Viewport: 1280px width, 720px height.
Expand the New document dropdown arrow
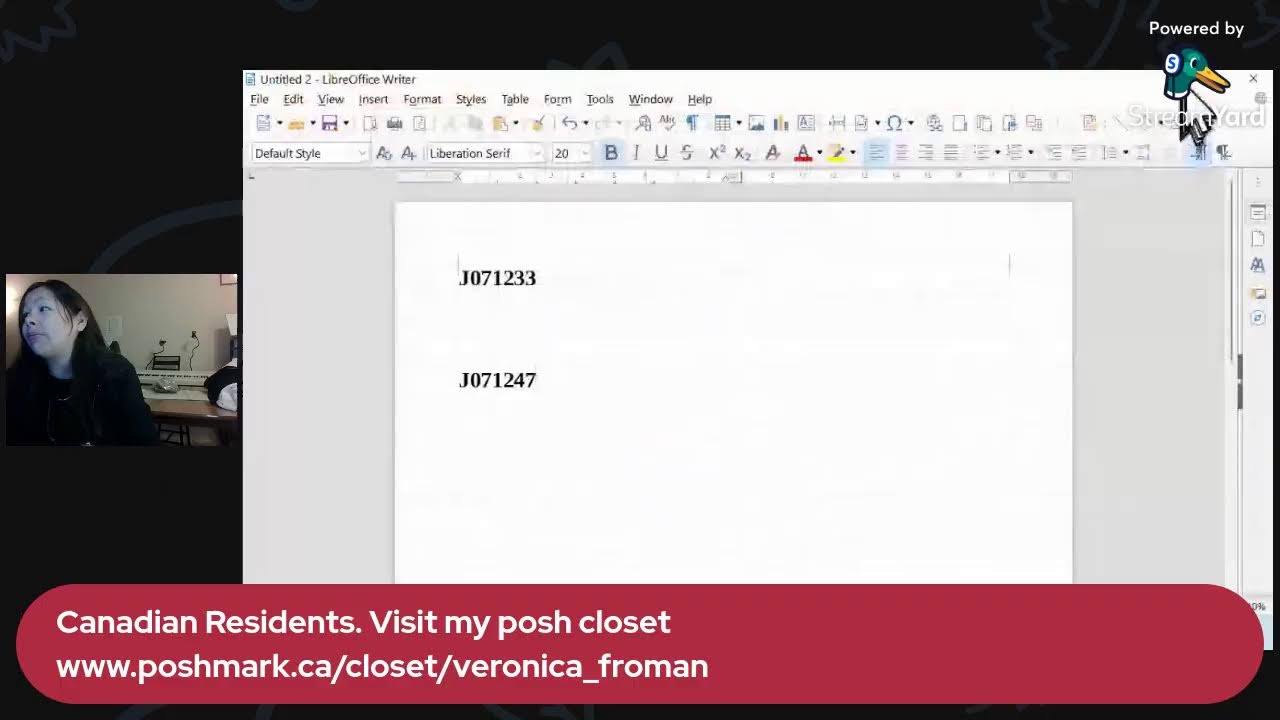(x=279, y=123)
